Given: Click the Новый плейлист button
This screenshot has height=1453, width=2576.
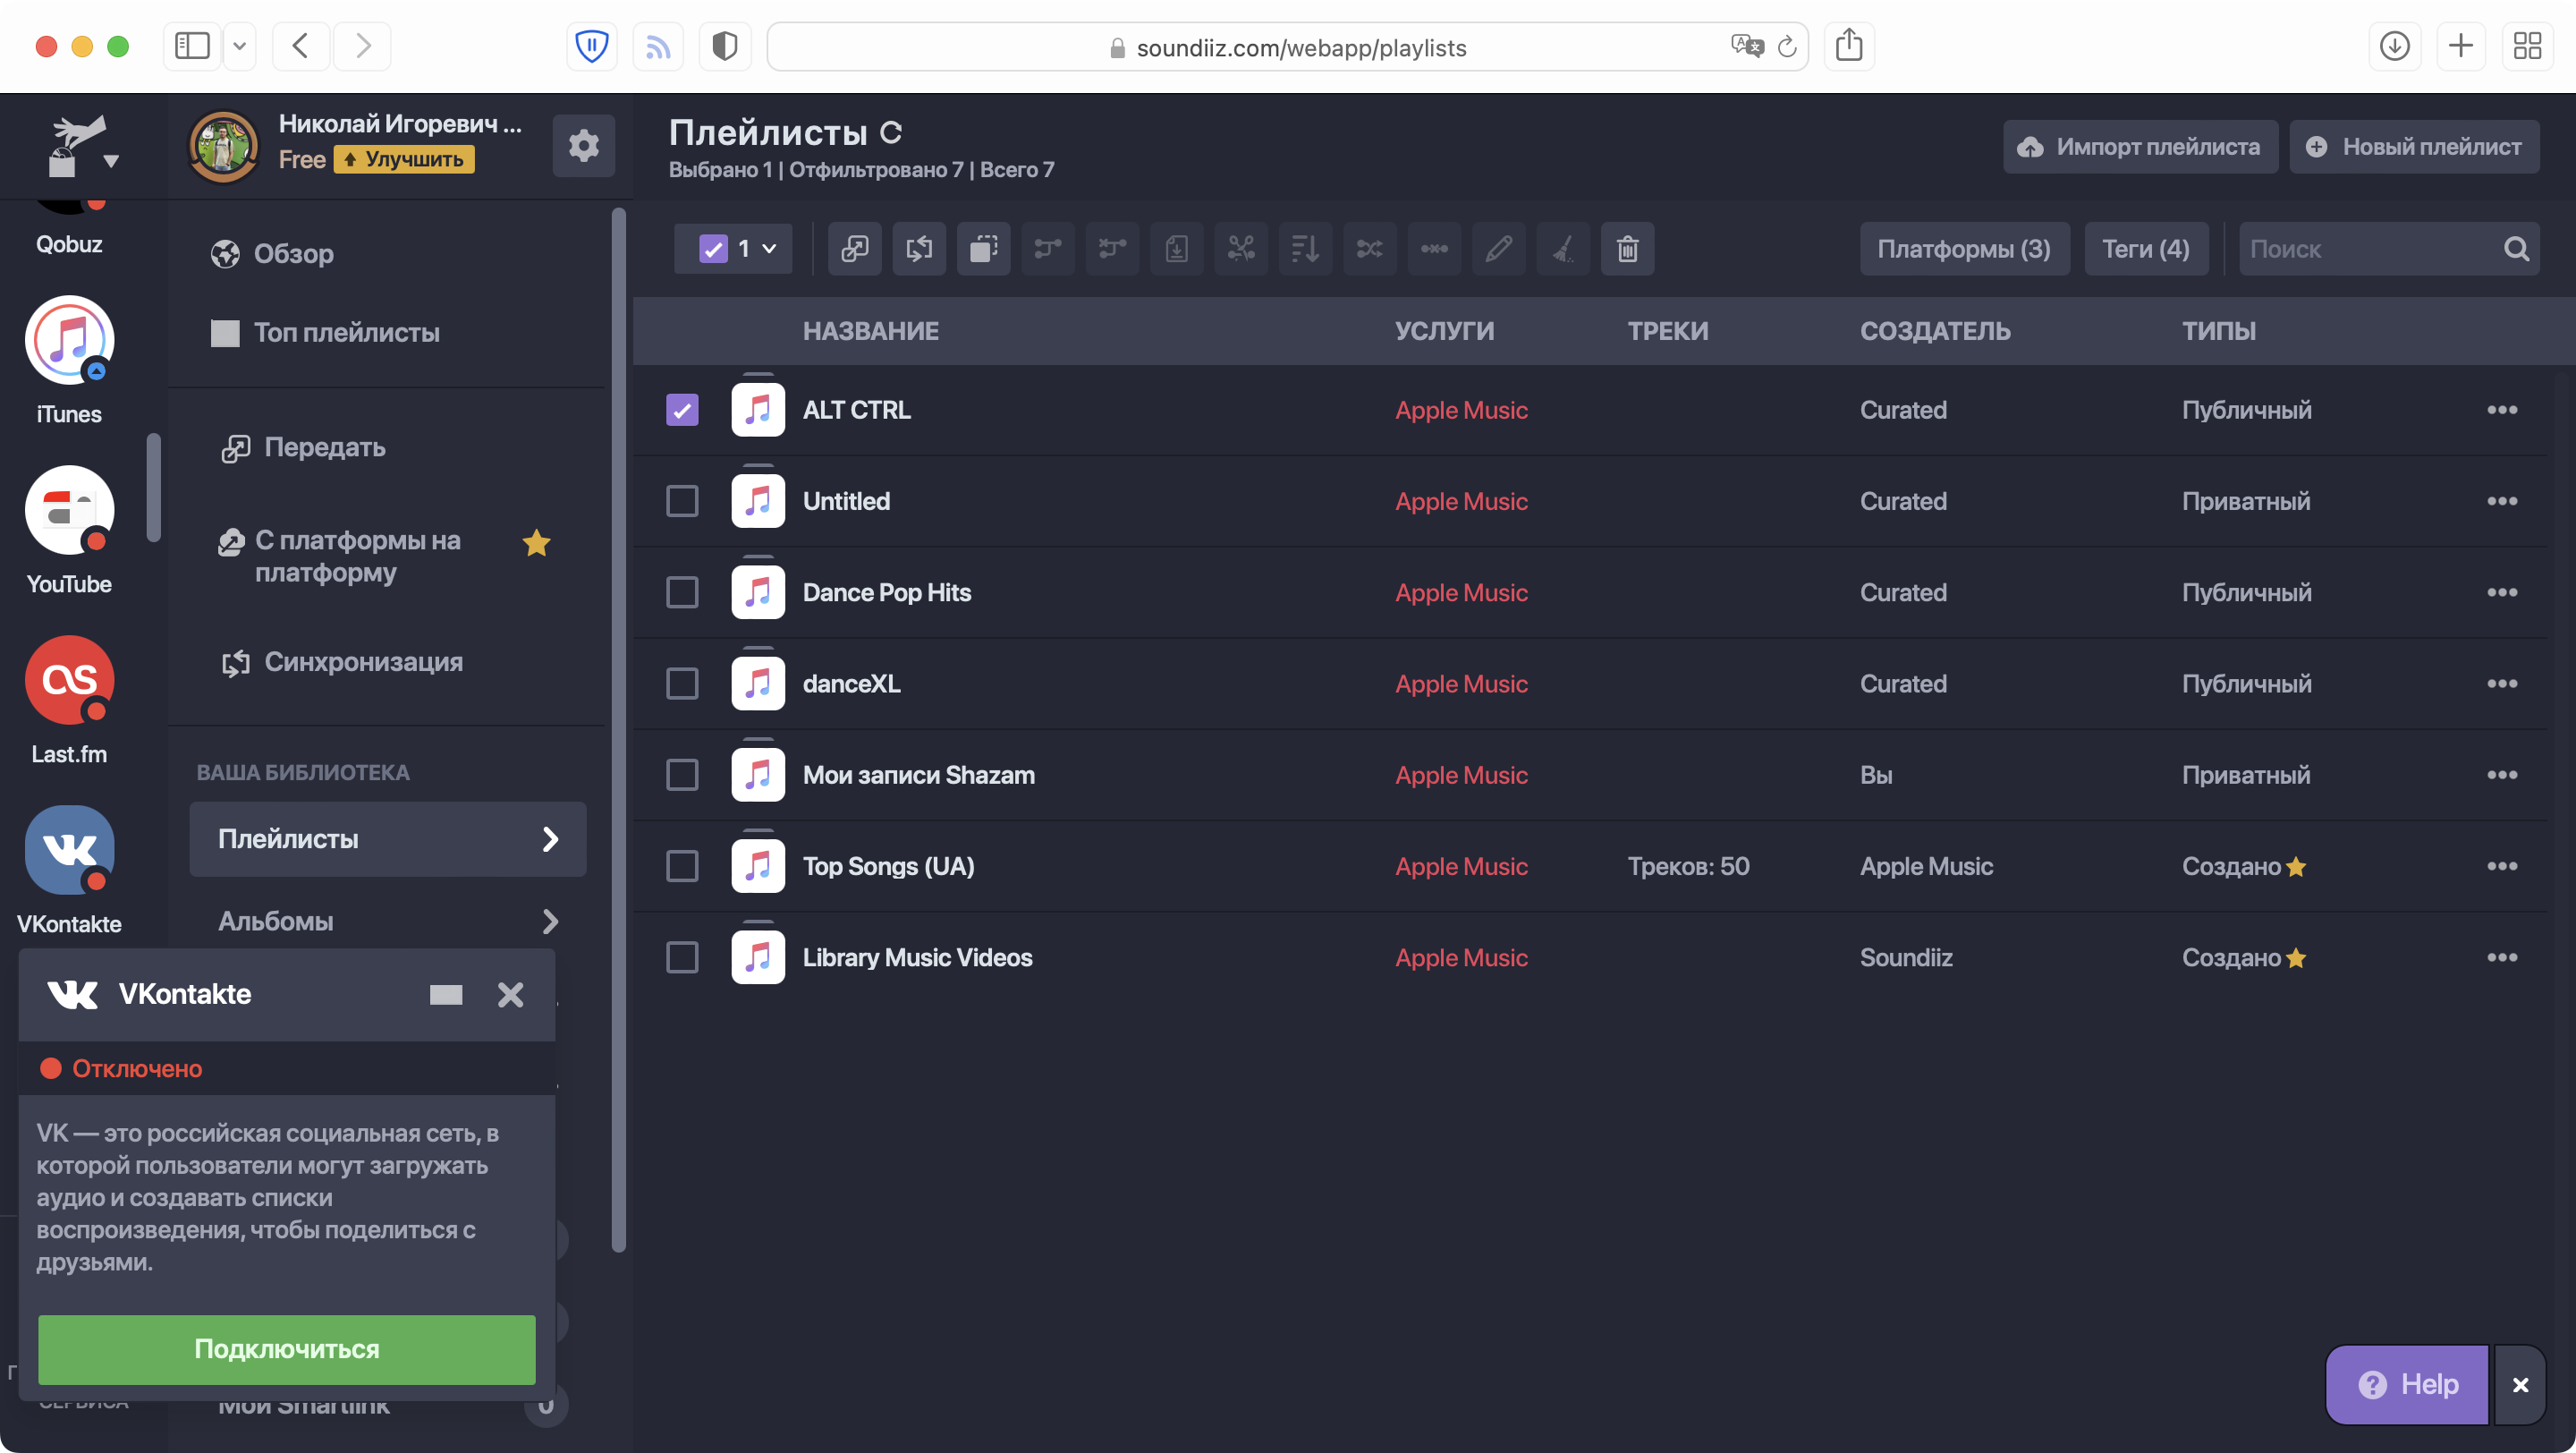Looking at the screenshot, I should [2414, 147].
